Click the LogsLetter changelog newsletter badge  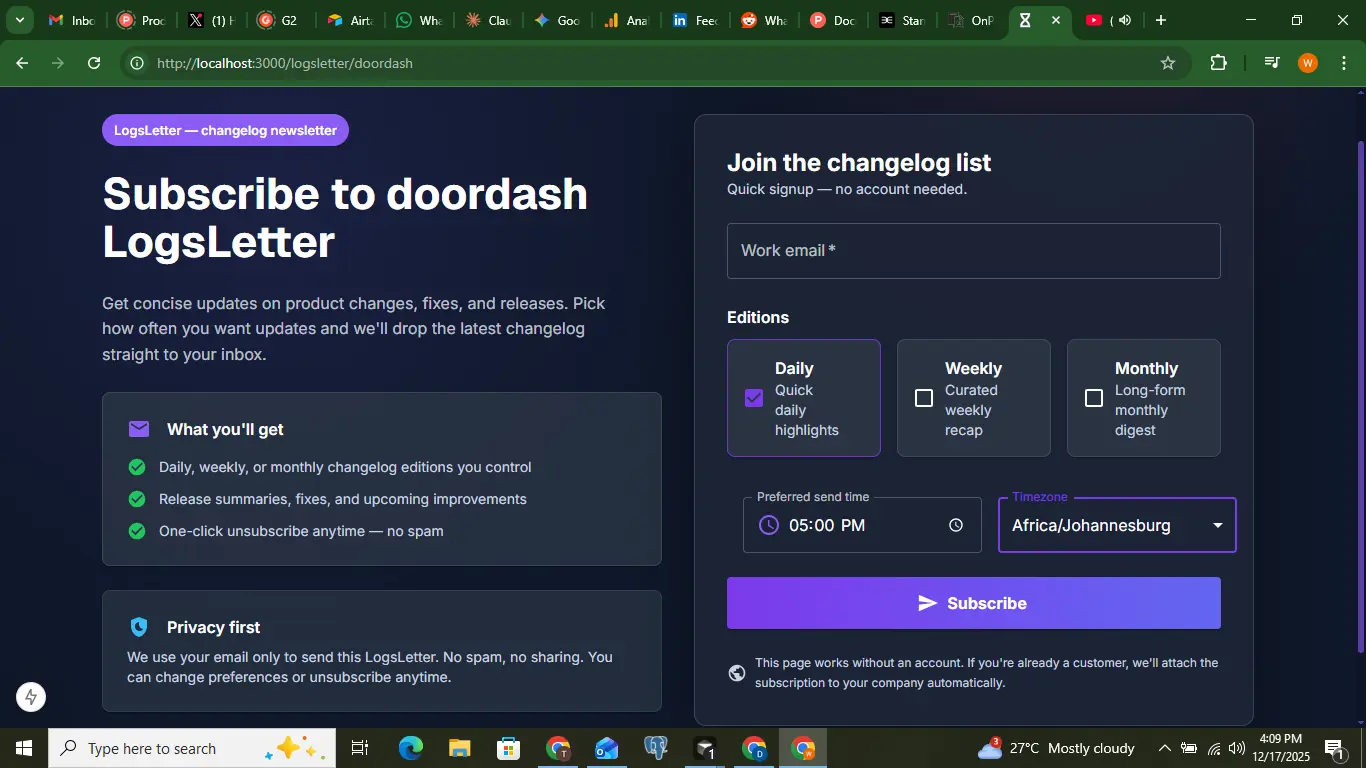point(225,130)
